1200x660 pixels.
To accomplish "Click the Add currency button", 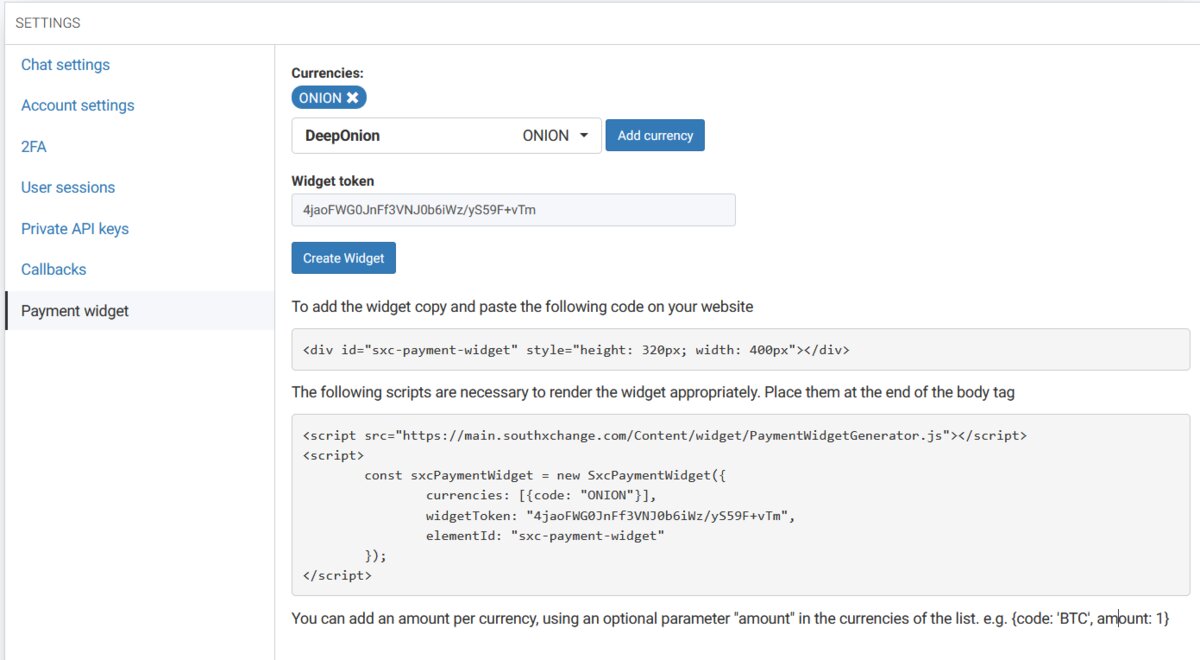I will click(x=655, y=136).
